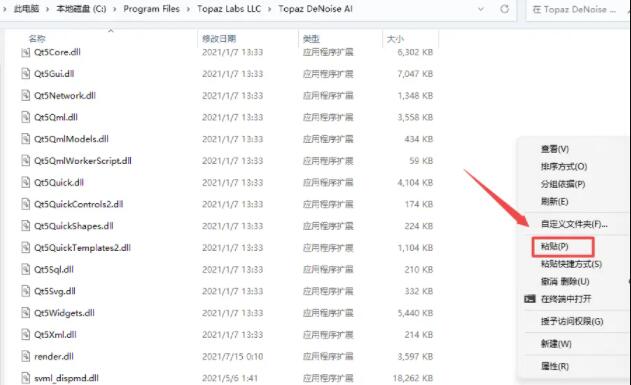The width and height of the screenshot is (631, 385).
Task: Click the Qt5Gui.dll file icon
Action: 25,74
